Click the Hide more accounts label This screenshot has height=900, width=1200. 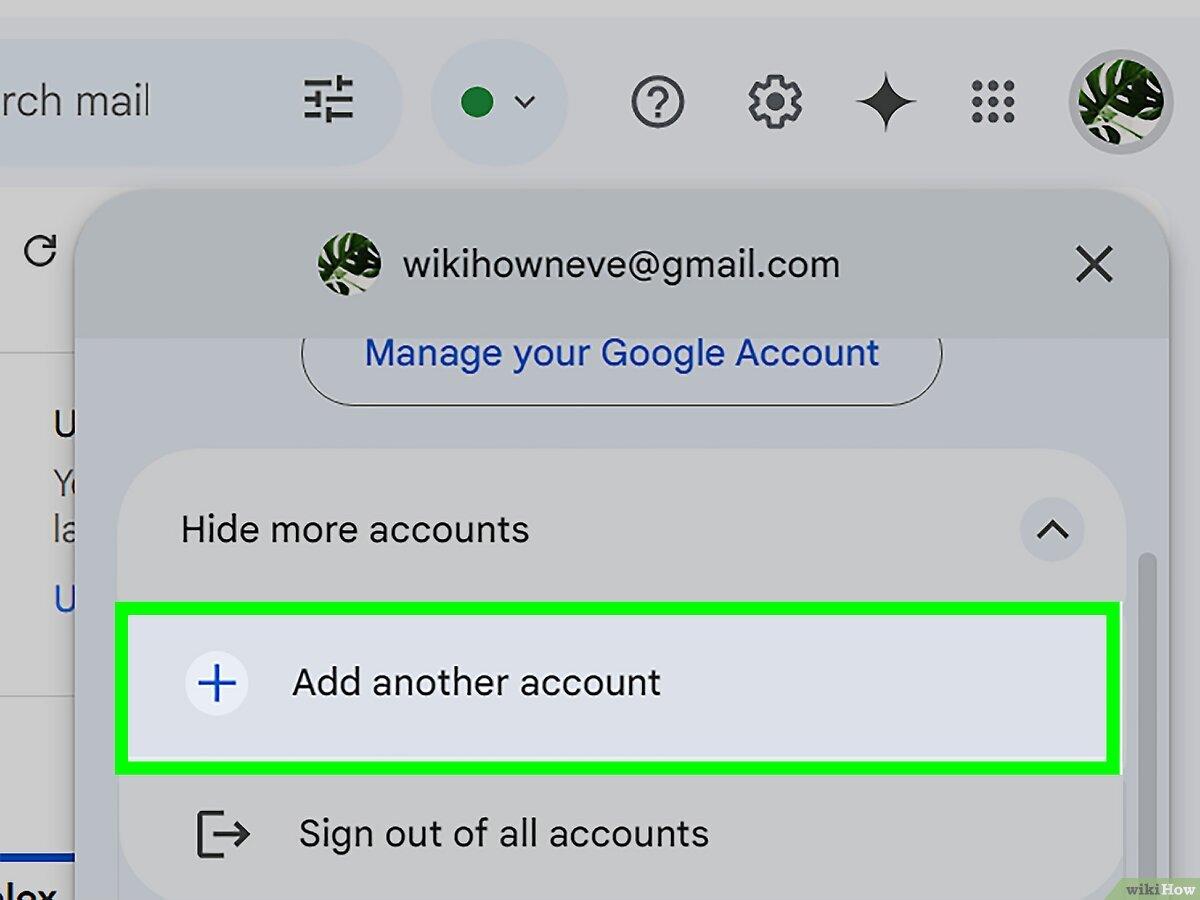pos(355,529)
